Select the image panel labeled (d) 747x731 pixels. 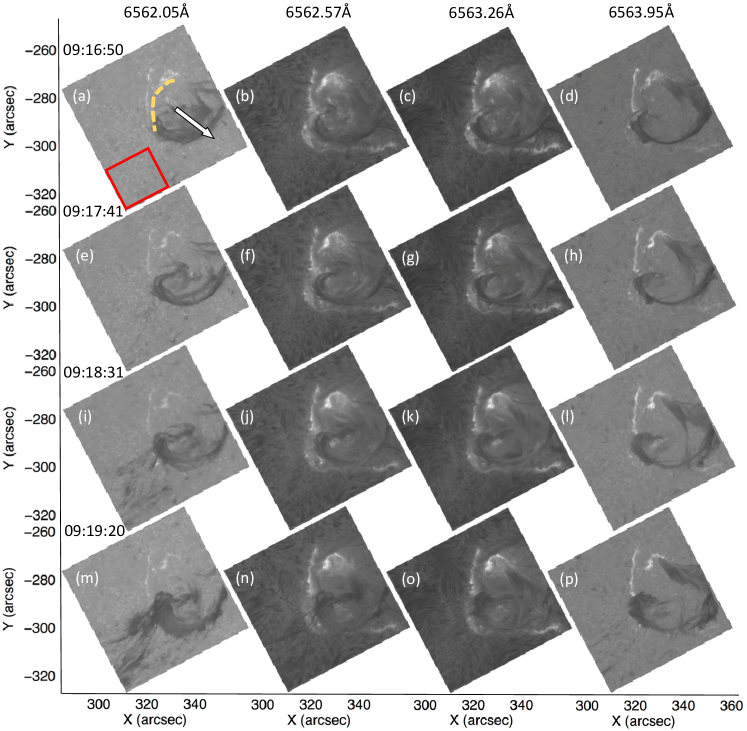640,118
